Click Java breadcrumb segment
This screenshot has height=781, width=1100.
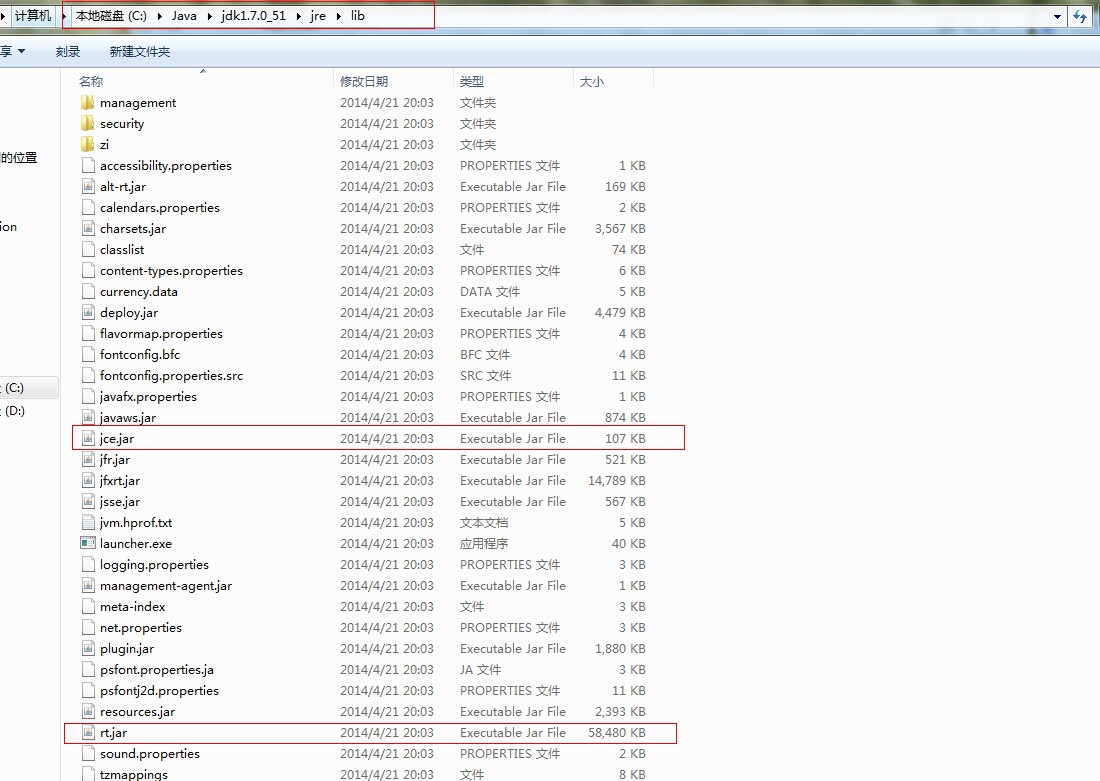tap(184, 15)
